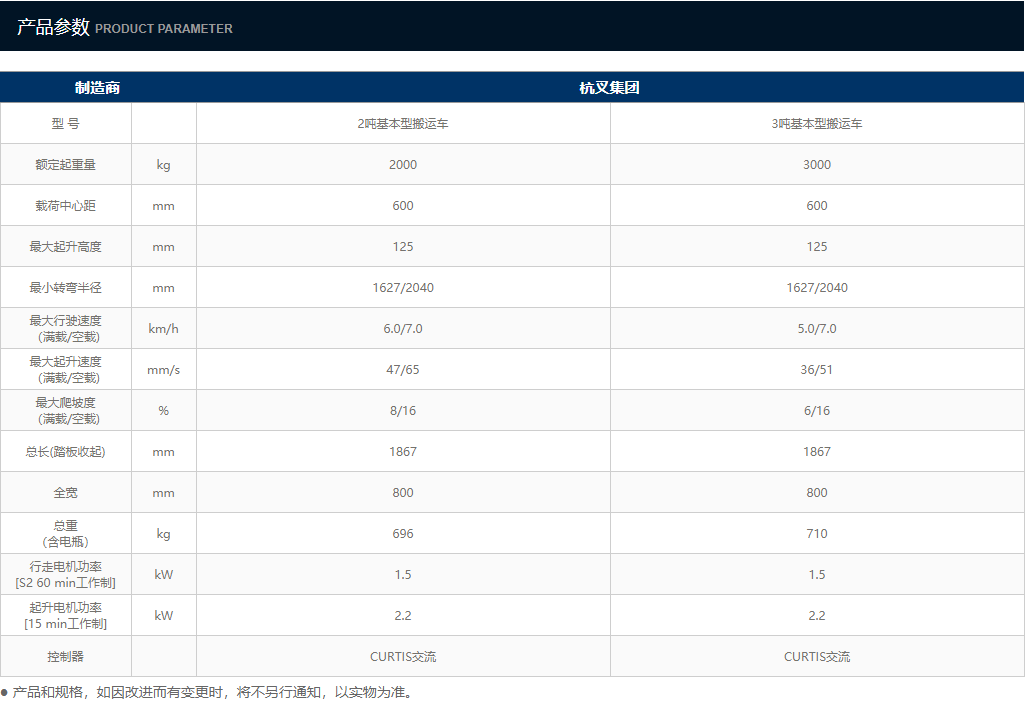Select the 6/16 gradeability value
1025x725 pixels.
816,411
